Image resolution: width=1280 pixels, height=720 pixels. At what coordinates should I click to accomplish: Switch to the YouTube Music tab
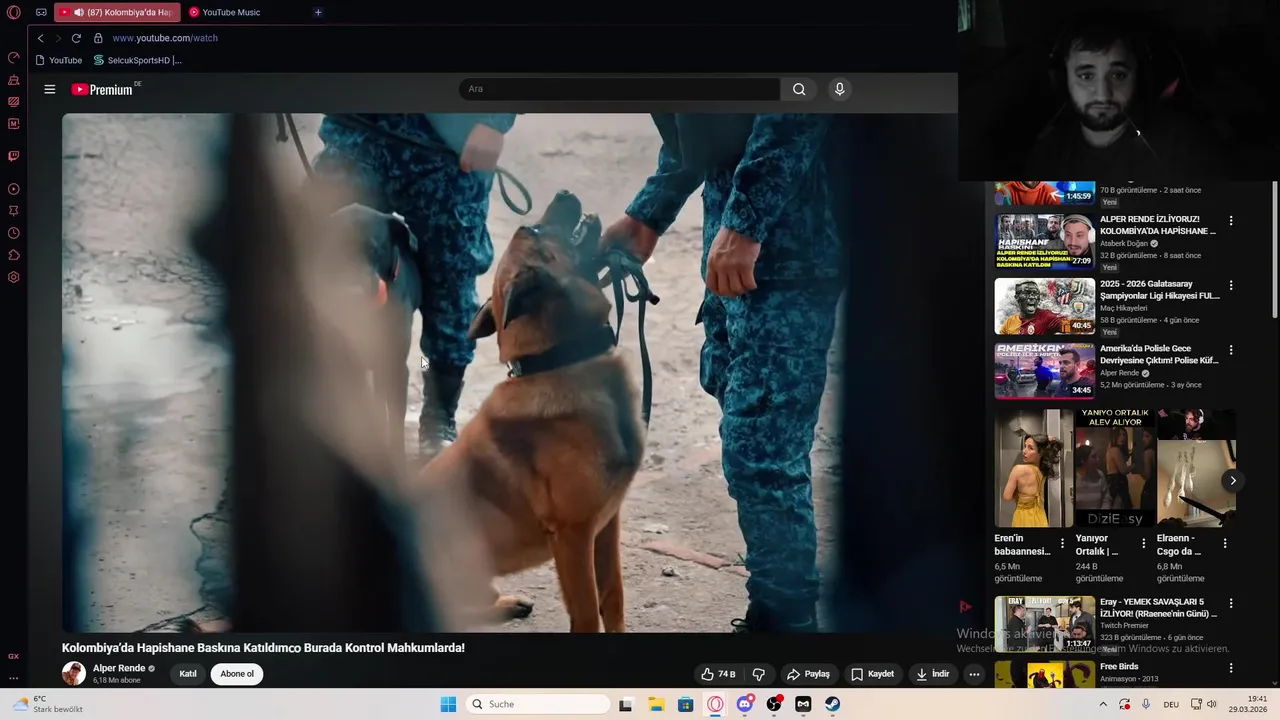(x=231, y=12)
